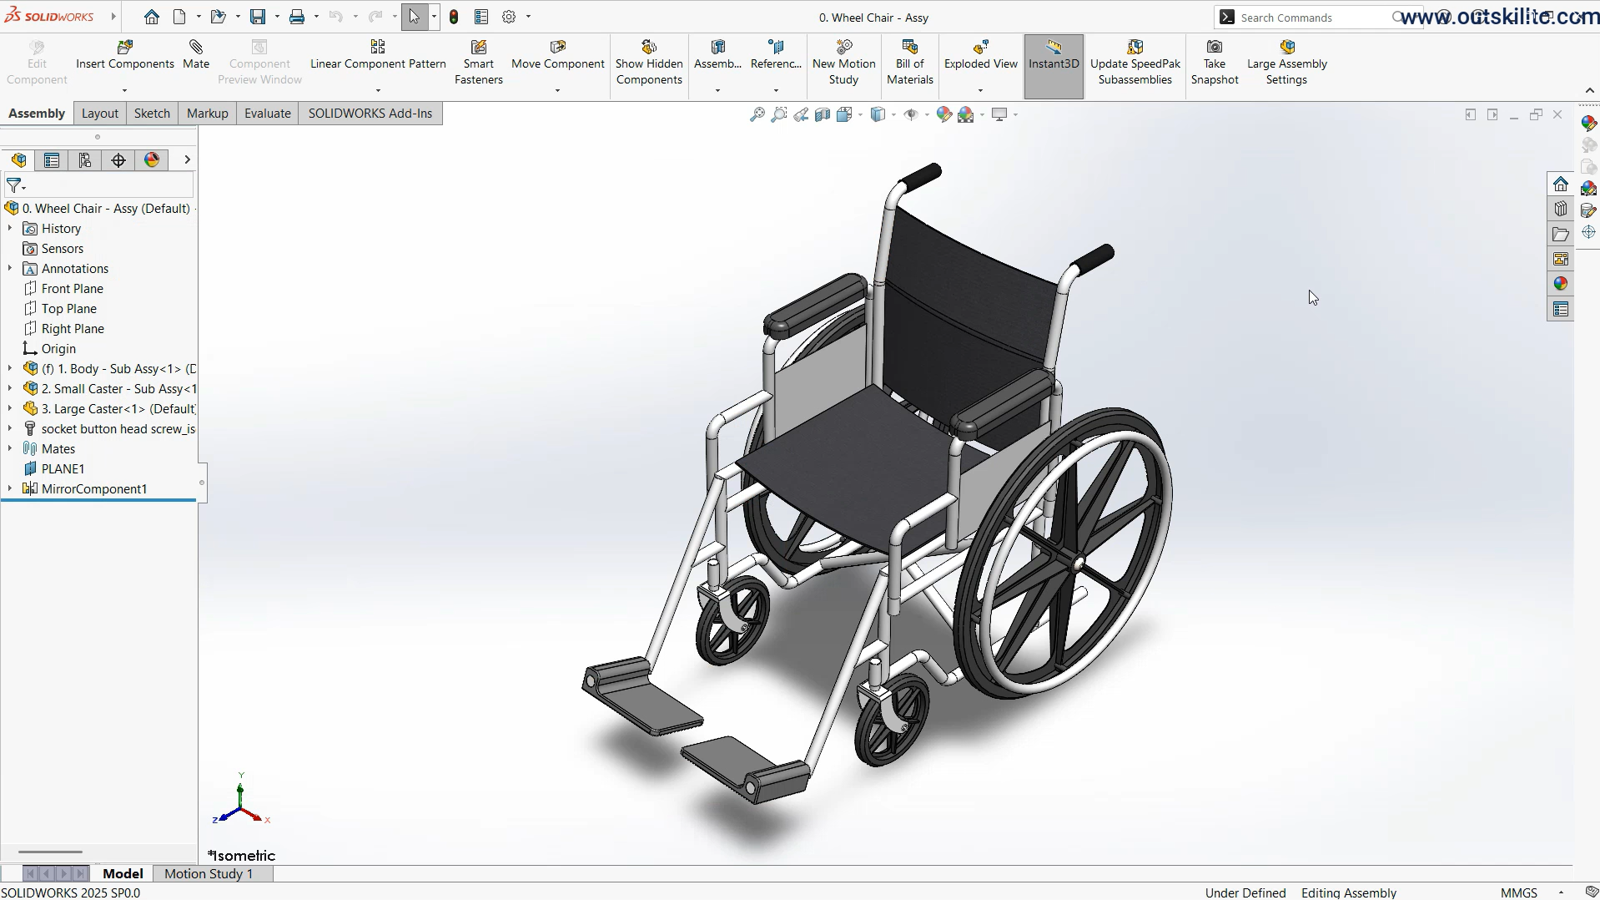Click the New document icon
Image resolution: width=1600 pixels, height=900 pixels.
point(180,17)
